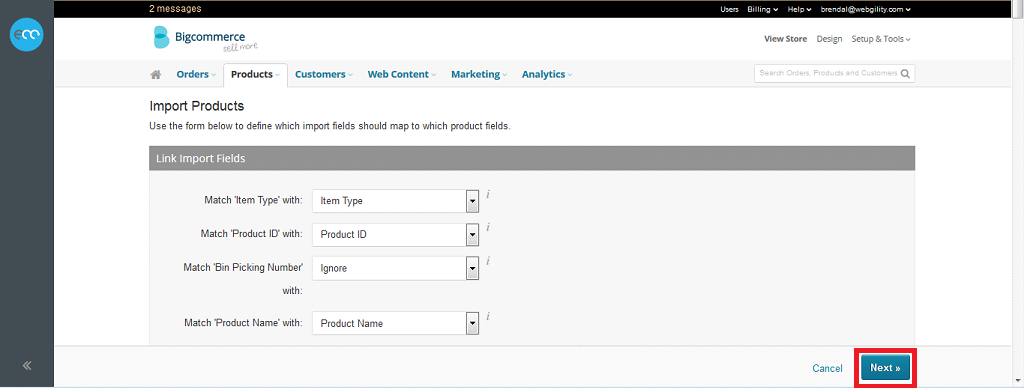This screenshot has width=1024, height=388.
Task: Open the Bin Picking Number Ignore dropdown
Action: pos(396,268)
